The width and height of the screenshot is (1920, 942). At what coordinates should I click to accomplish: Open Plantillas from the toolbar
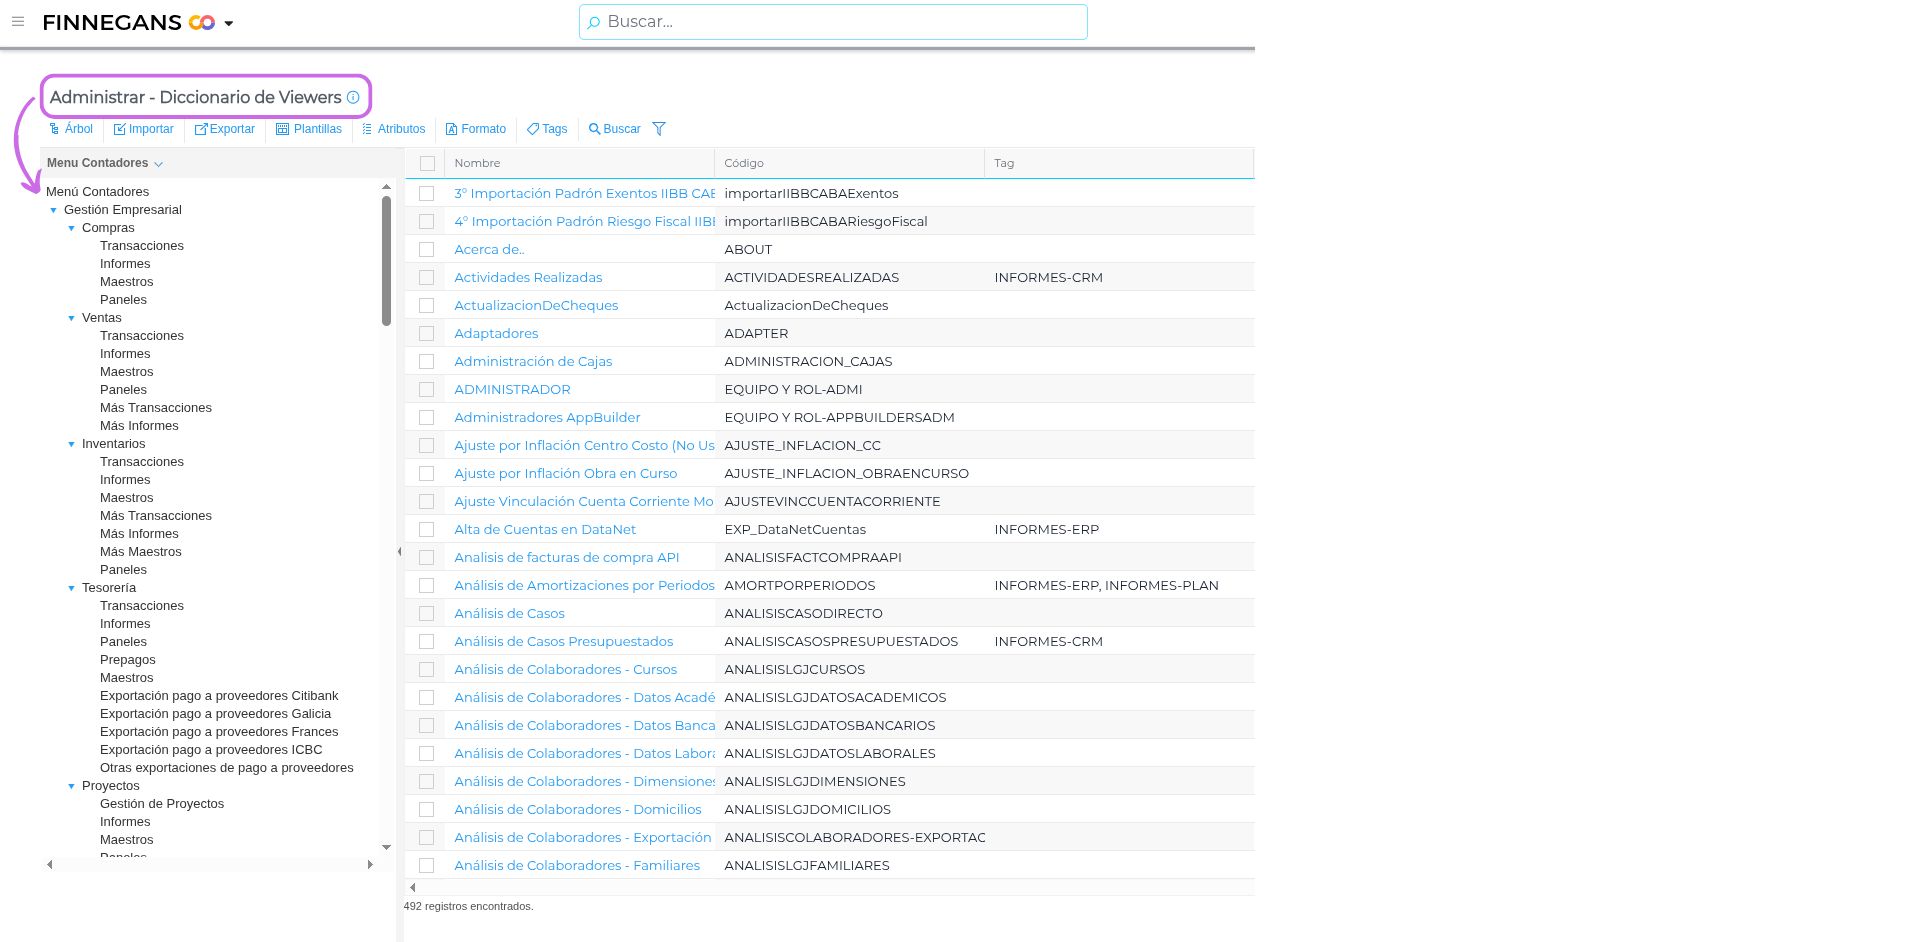309,129
